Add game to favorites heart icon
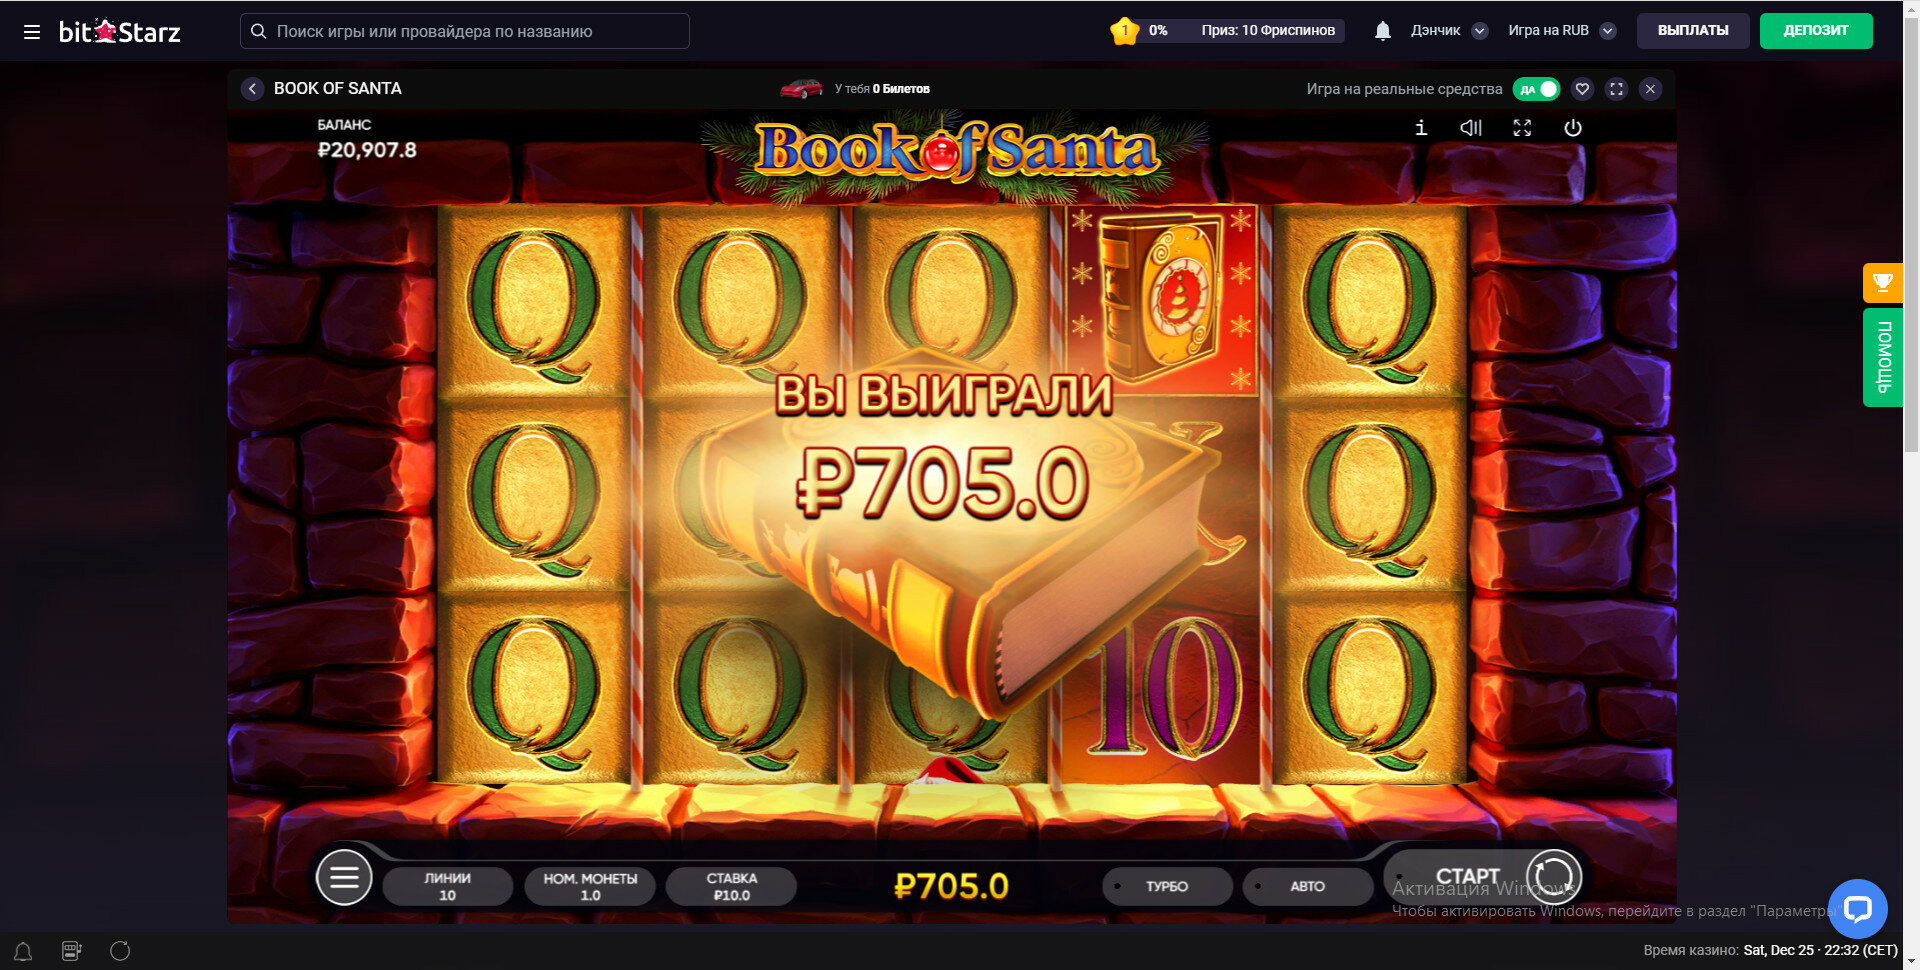 (1582, 89)
